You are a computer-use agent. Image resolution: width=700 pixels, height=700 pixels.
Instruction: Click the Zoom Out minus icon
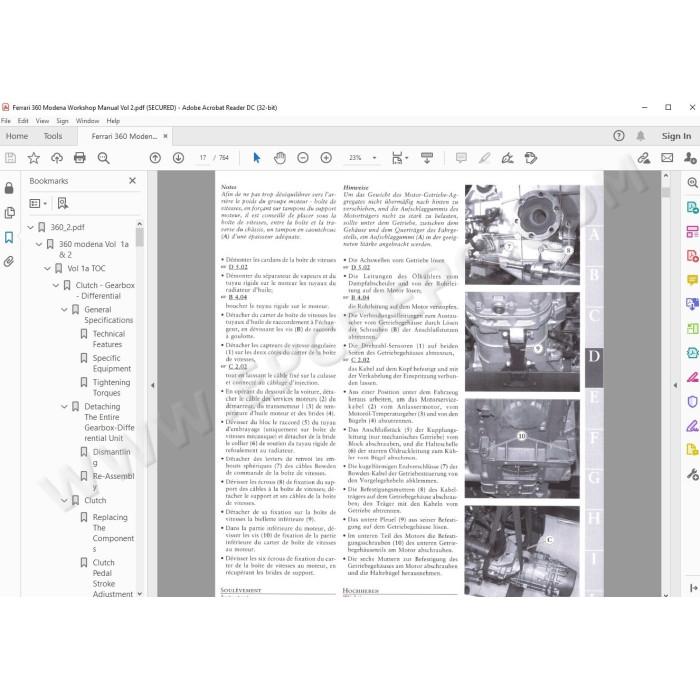tap(303, 158)
